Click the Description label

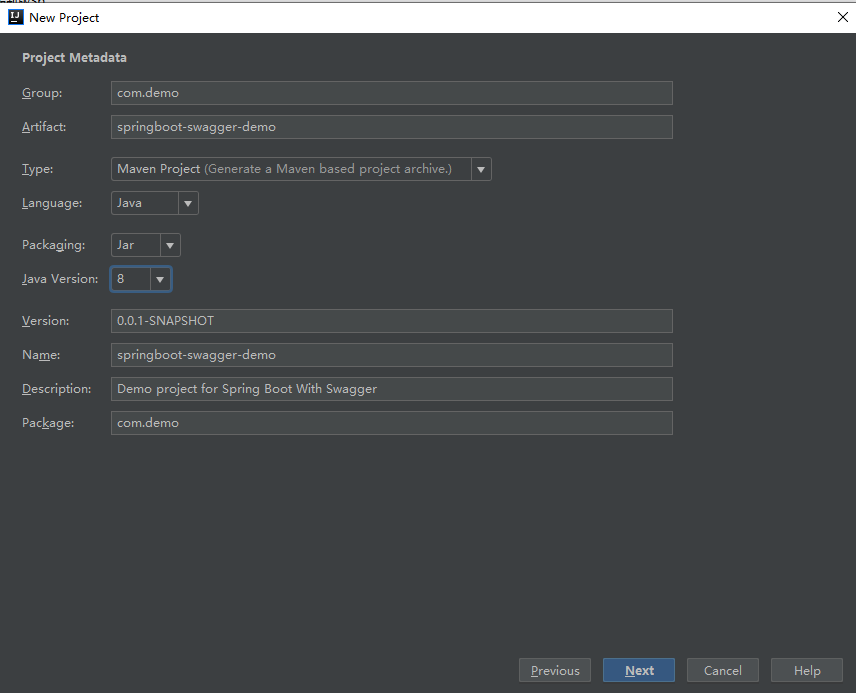[57, 389]
